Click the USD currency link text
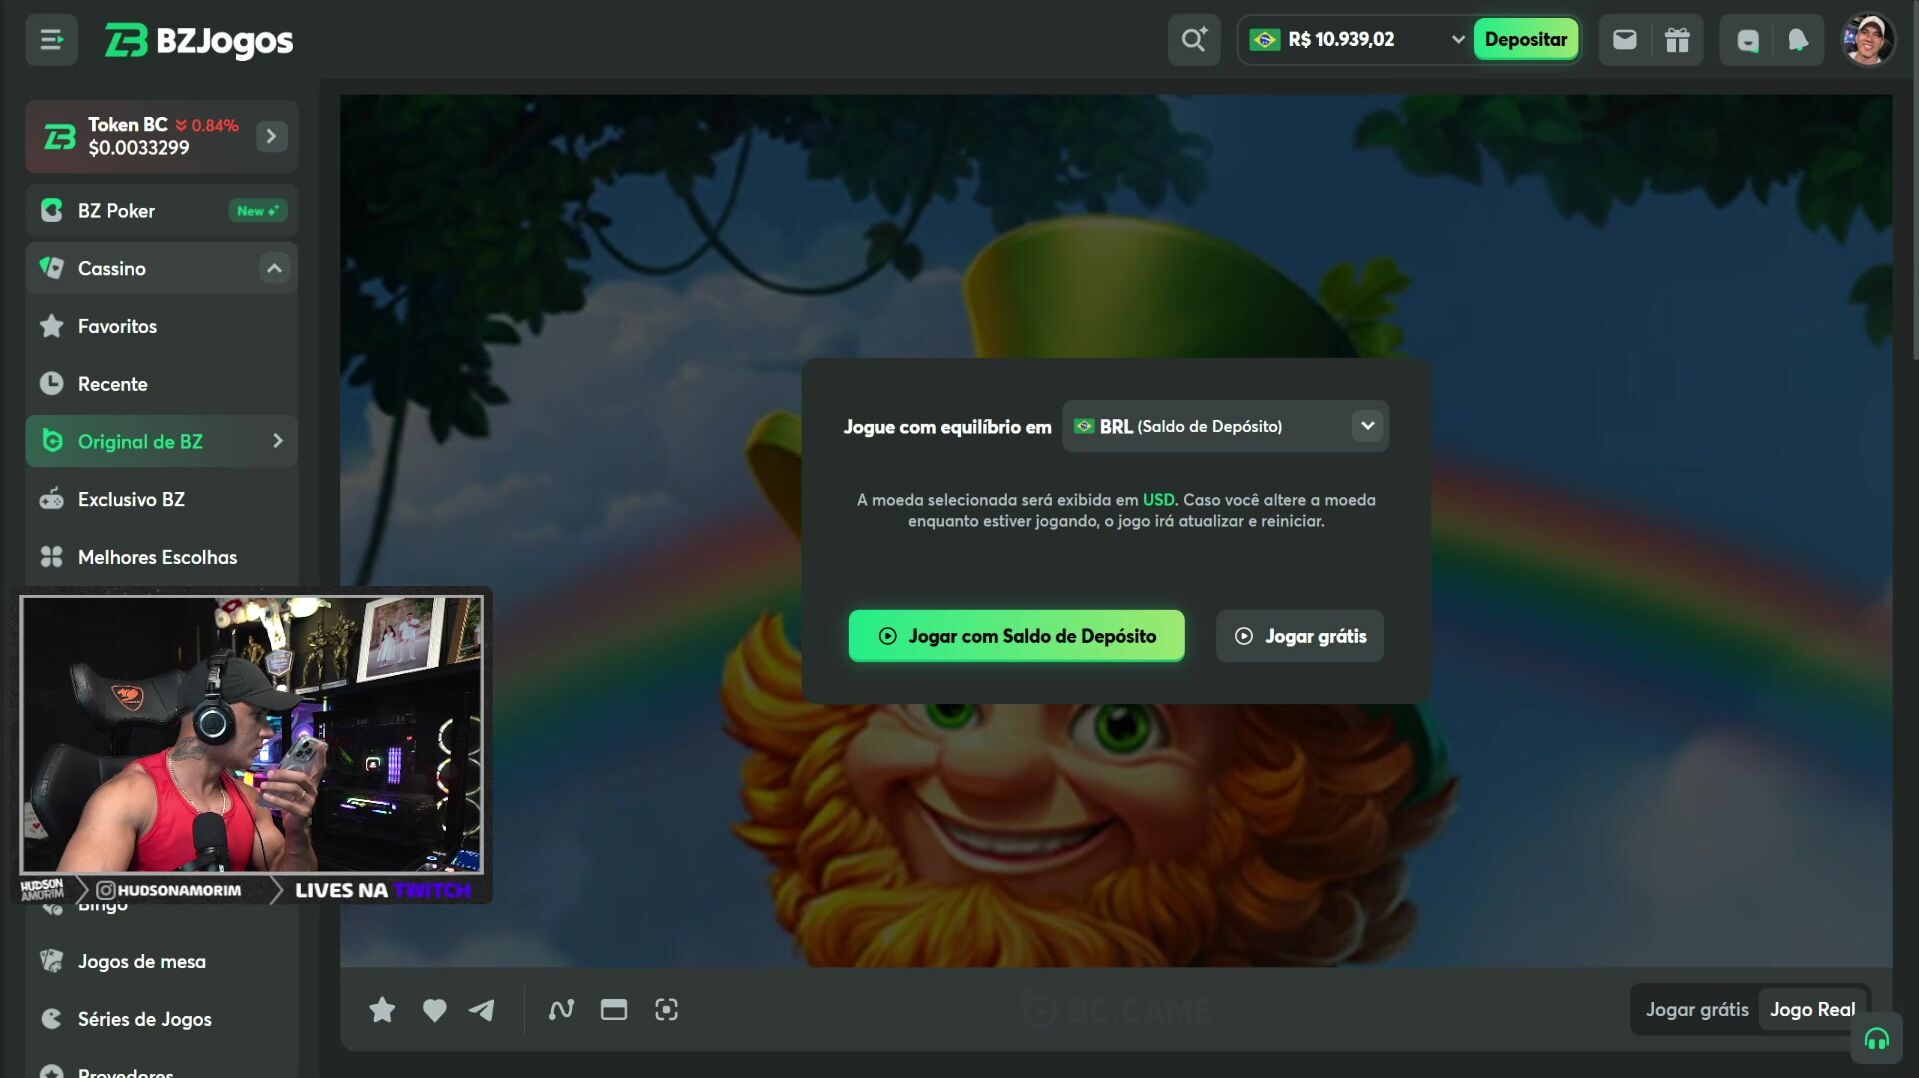 tap(1158, 500)
